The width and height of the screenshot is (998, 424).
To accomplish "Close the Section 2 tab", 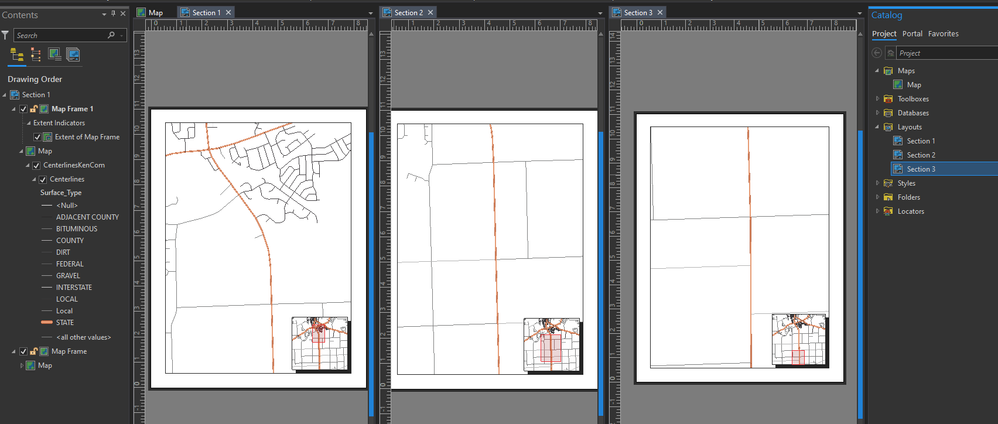I will (x=430, y=12).
